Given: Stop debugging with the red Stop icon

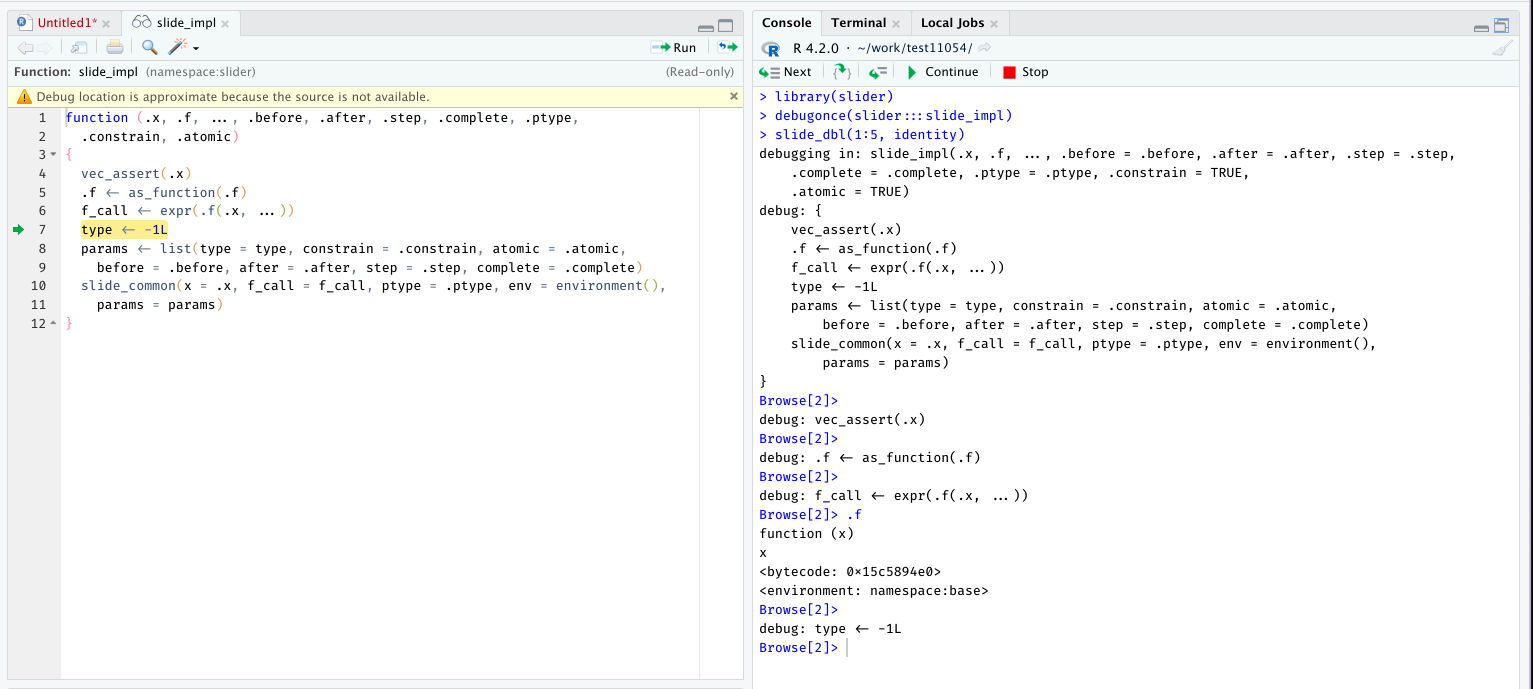Looking at the screenshot, I should tap(1013, 71).
